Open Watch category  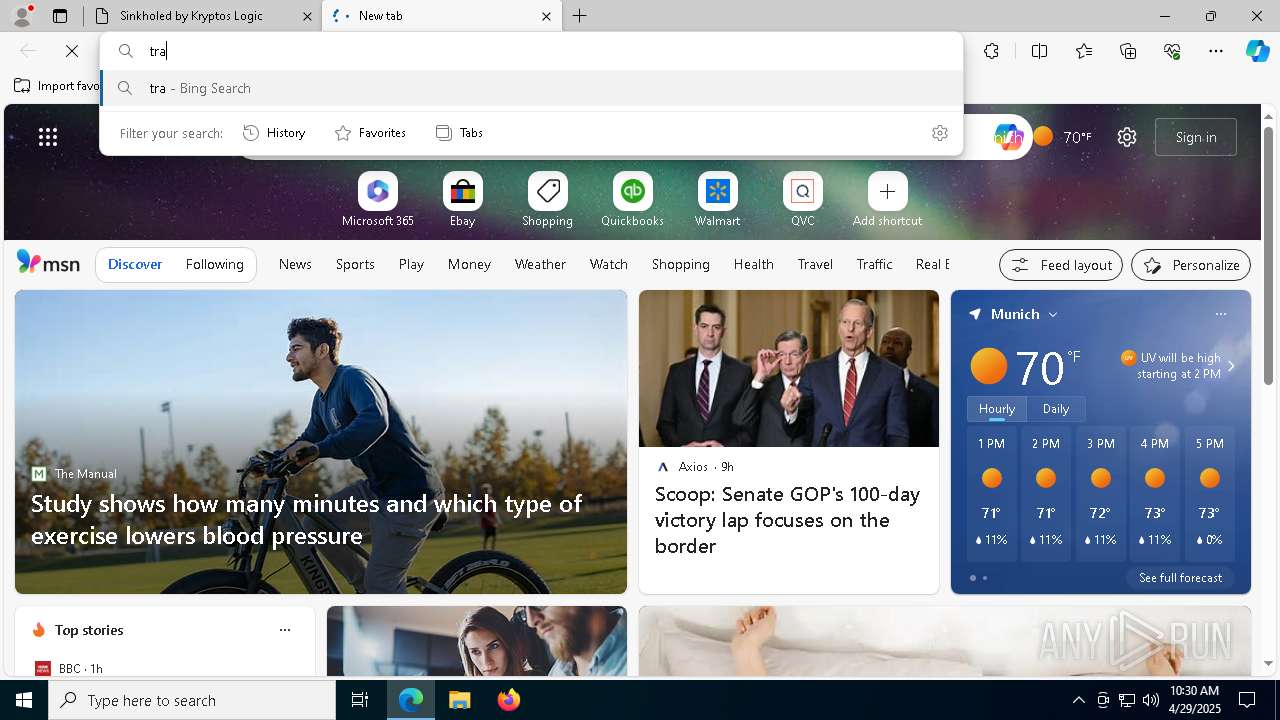(608, 264)
